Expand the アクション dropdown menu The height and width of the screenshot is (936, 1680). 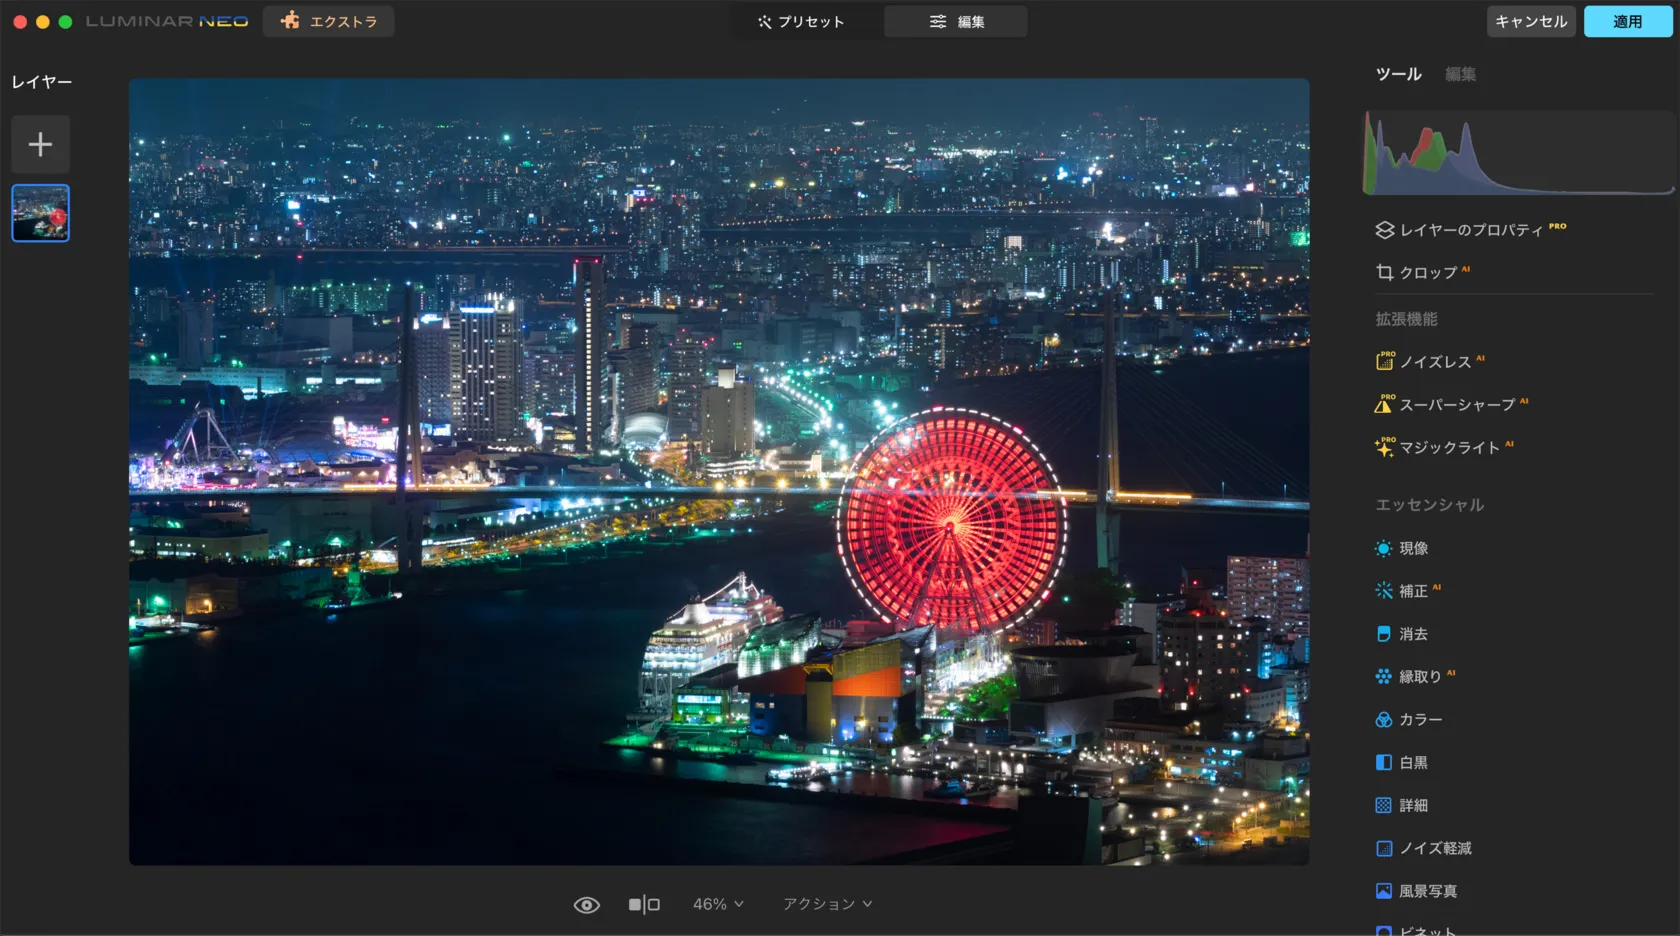827,904
